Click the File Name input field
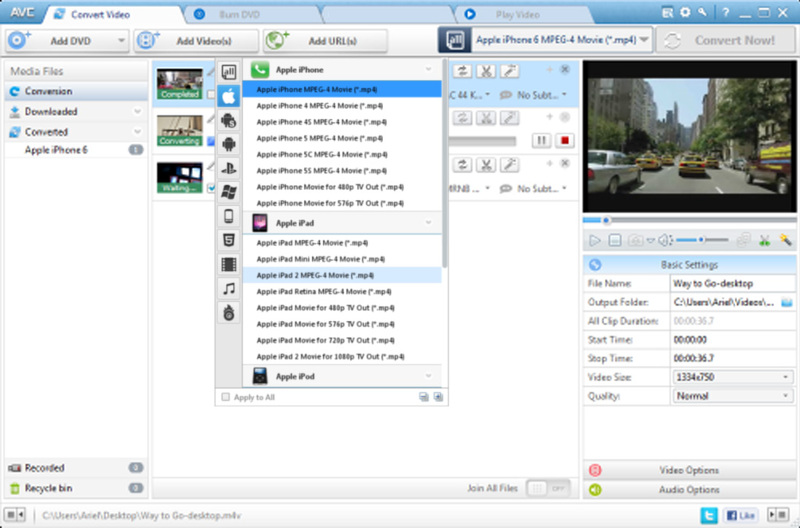The height and width of the screenshot is (528, 800). tap(732, 284)
